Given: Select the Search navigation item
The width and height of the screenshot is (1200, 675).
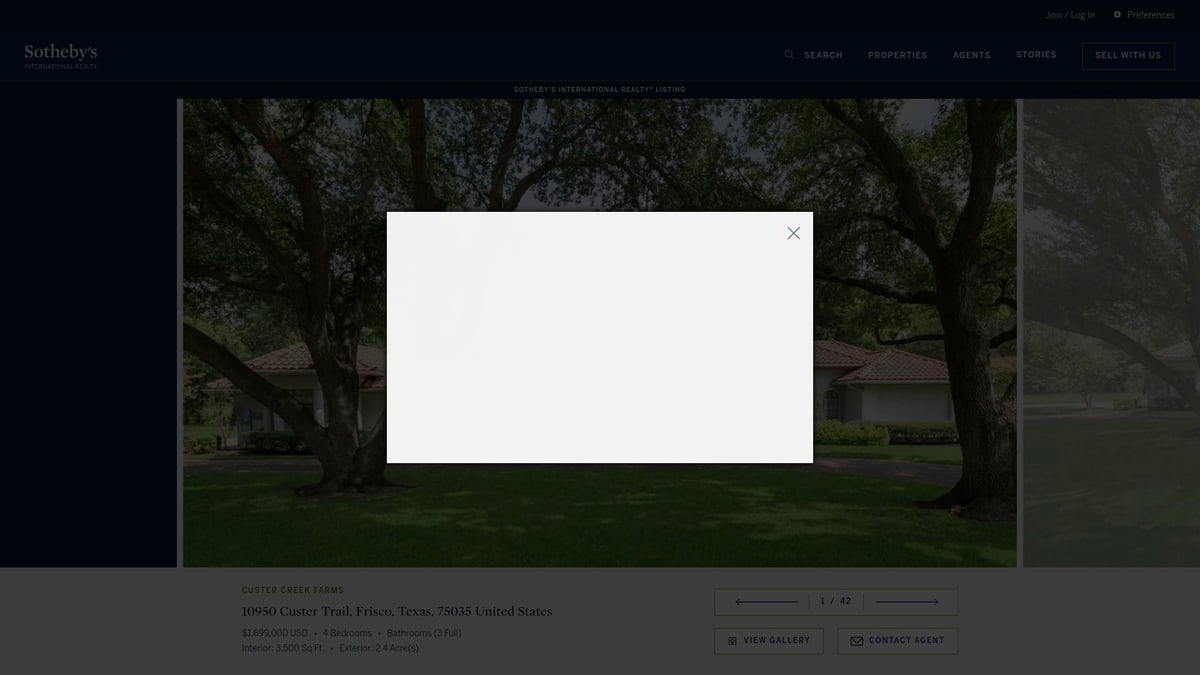Looking at the screenshot, I should click(x=821, y=55).
